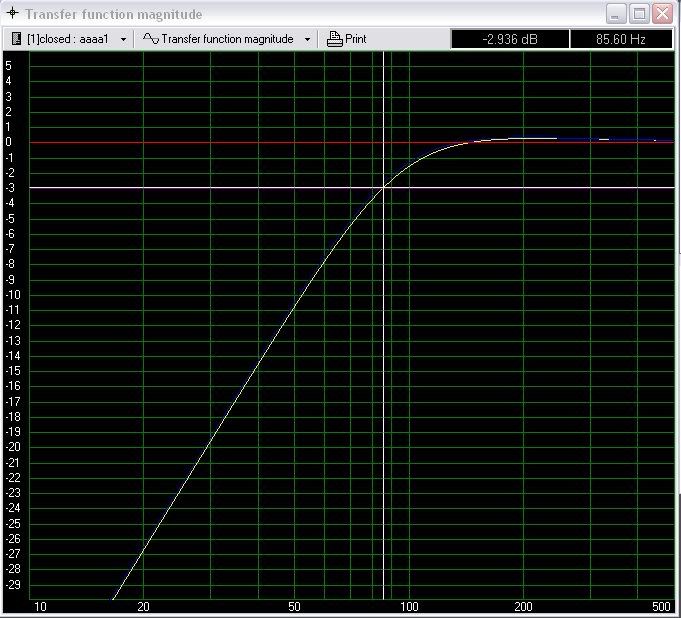Click the 'Transfer function magnitude' toolbar label

click(x=227, y=39)
